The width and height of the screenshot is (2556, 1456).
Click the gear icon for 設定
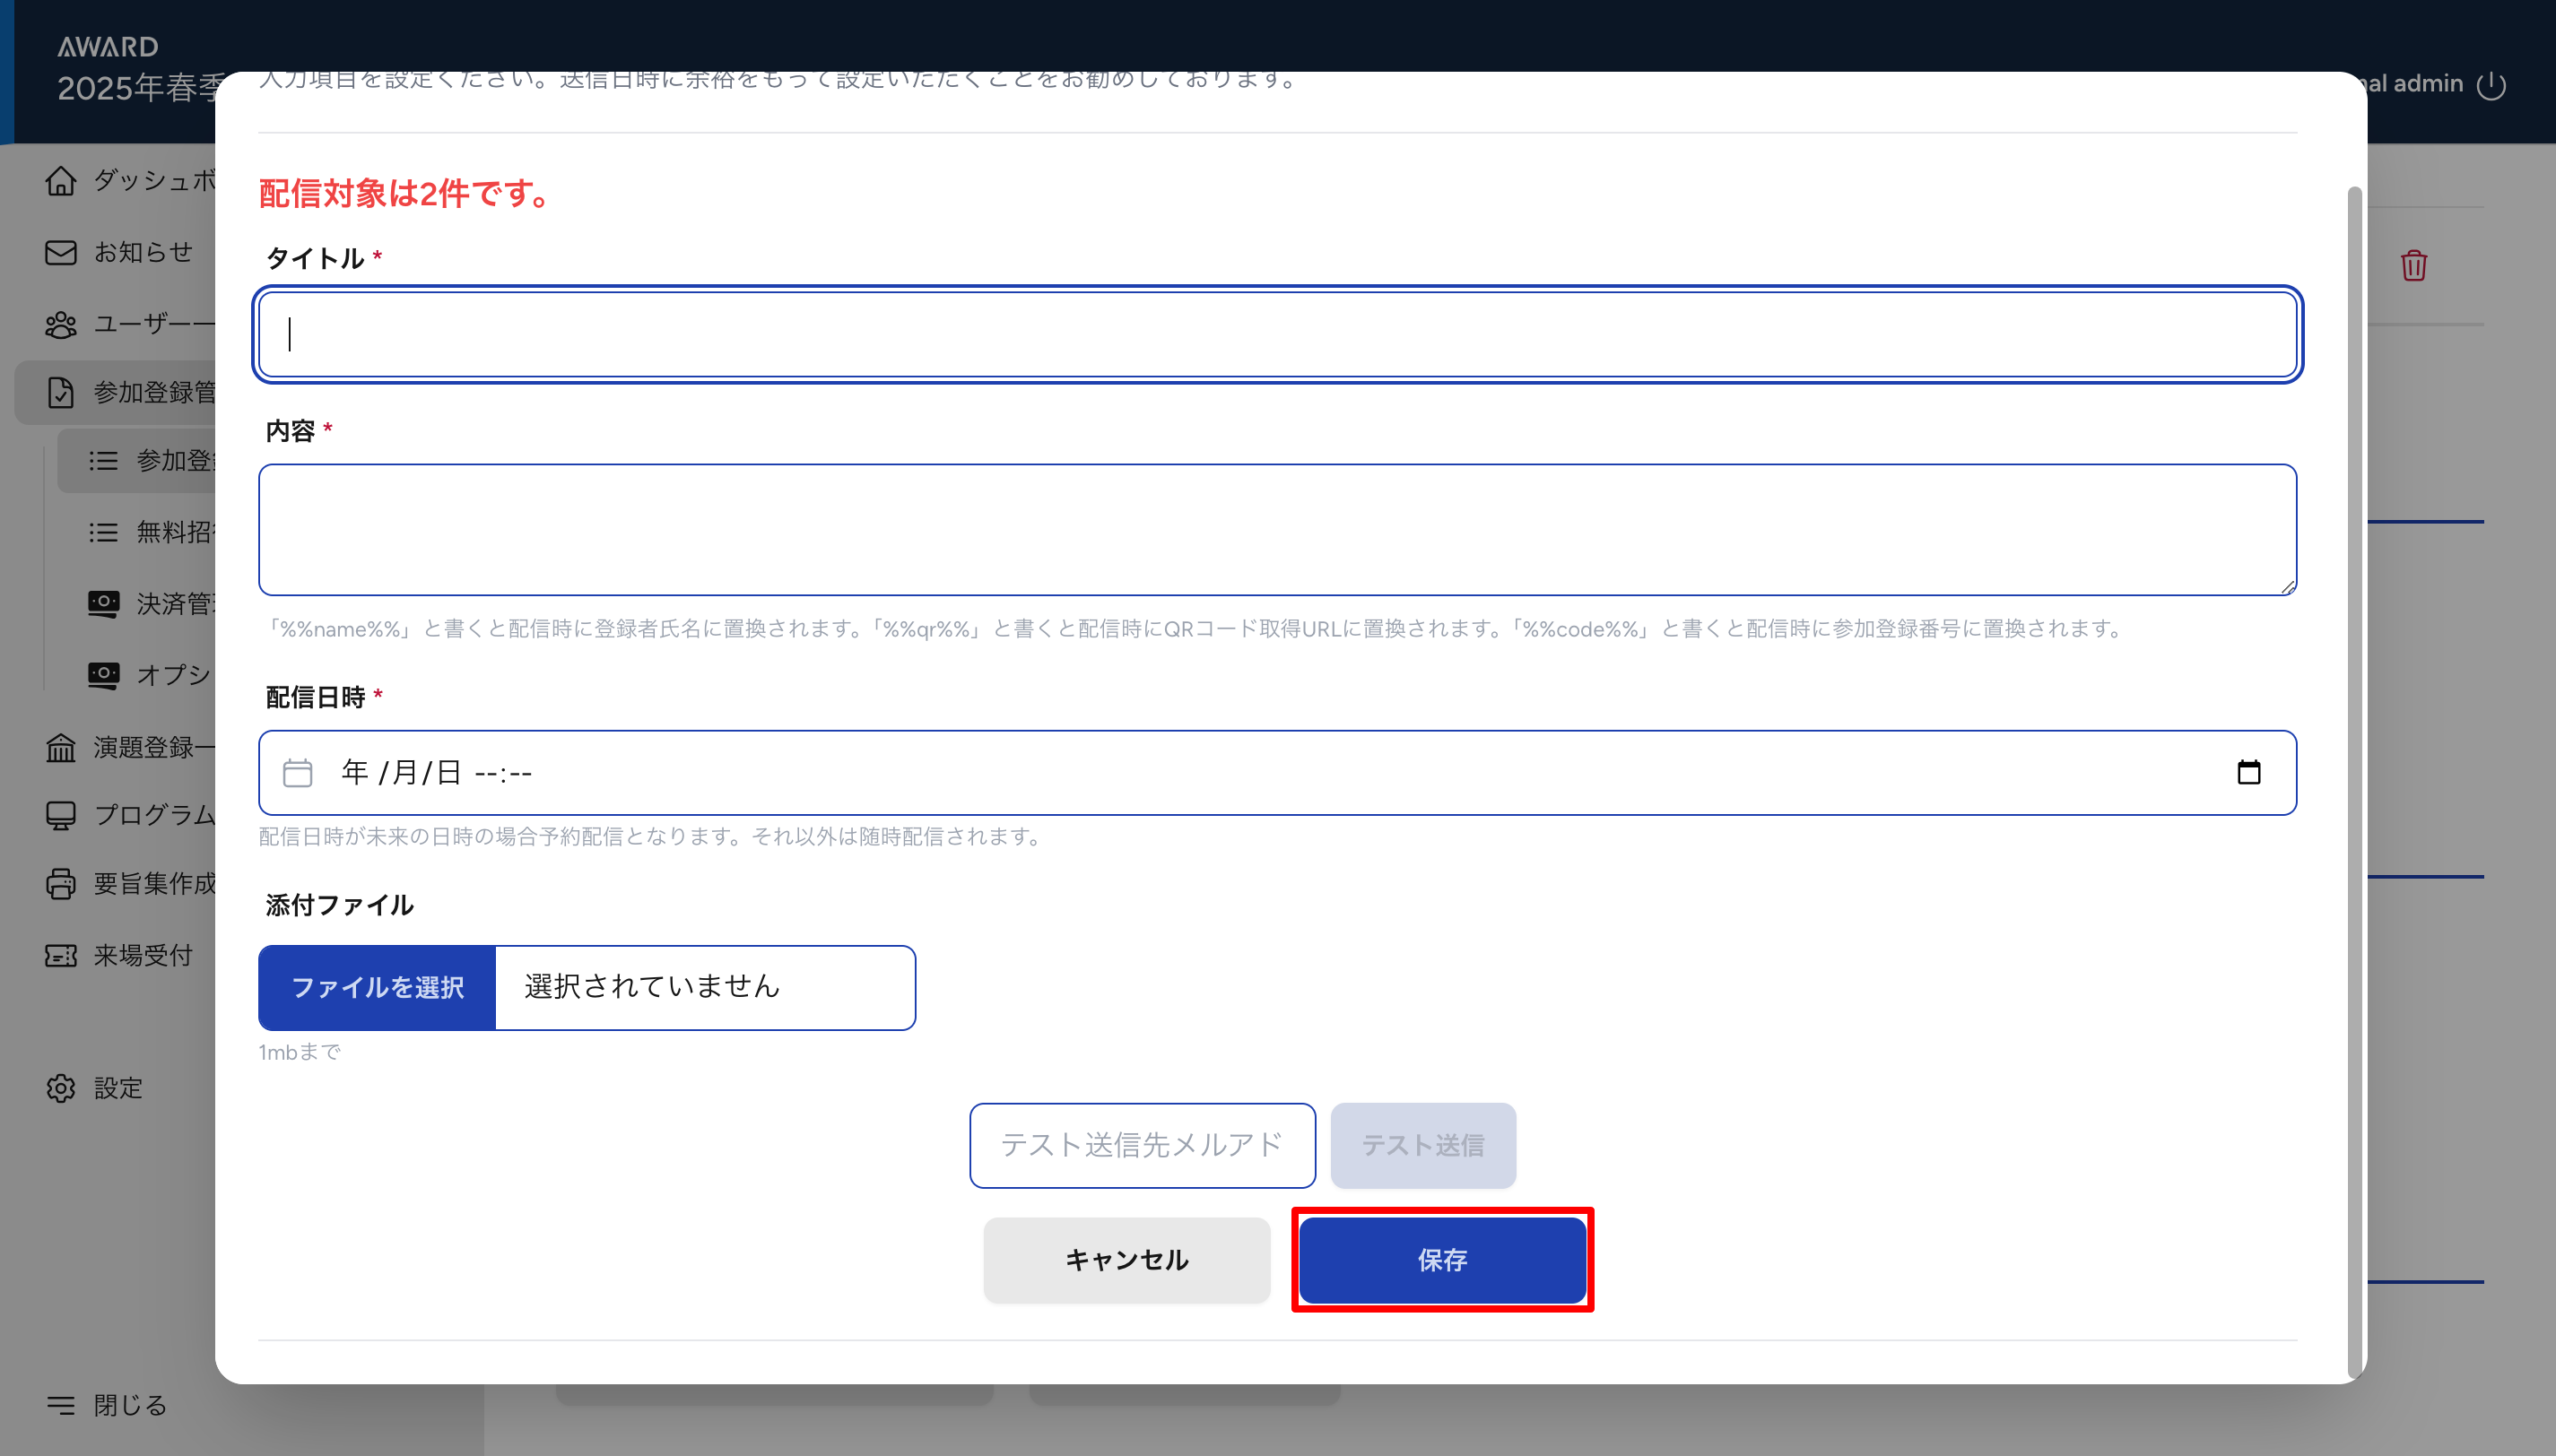pyautogui.click(x=61, y=1088)
